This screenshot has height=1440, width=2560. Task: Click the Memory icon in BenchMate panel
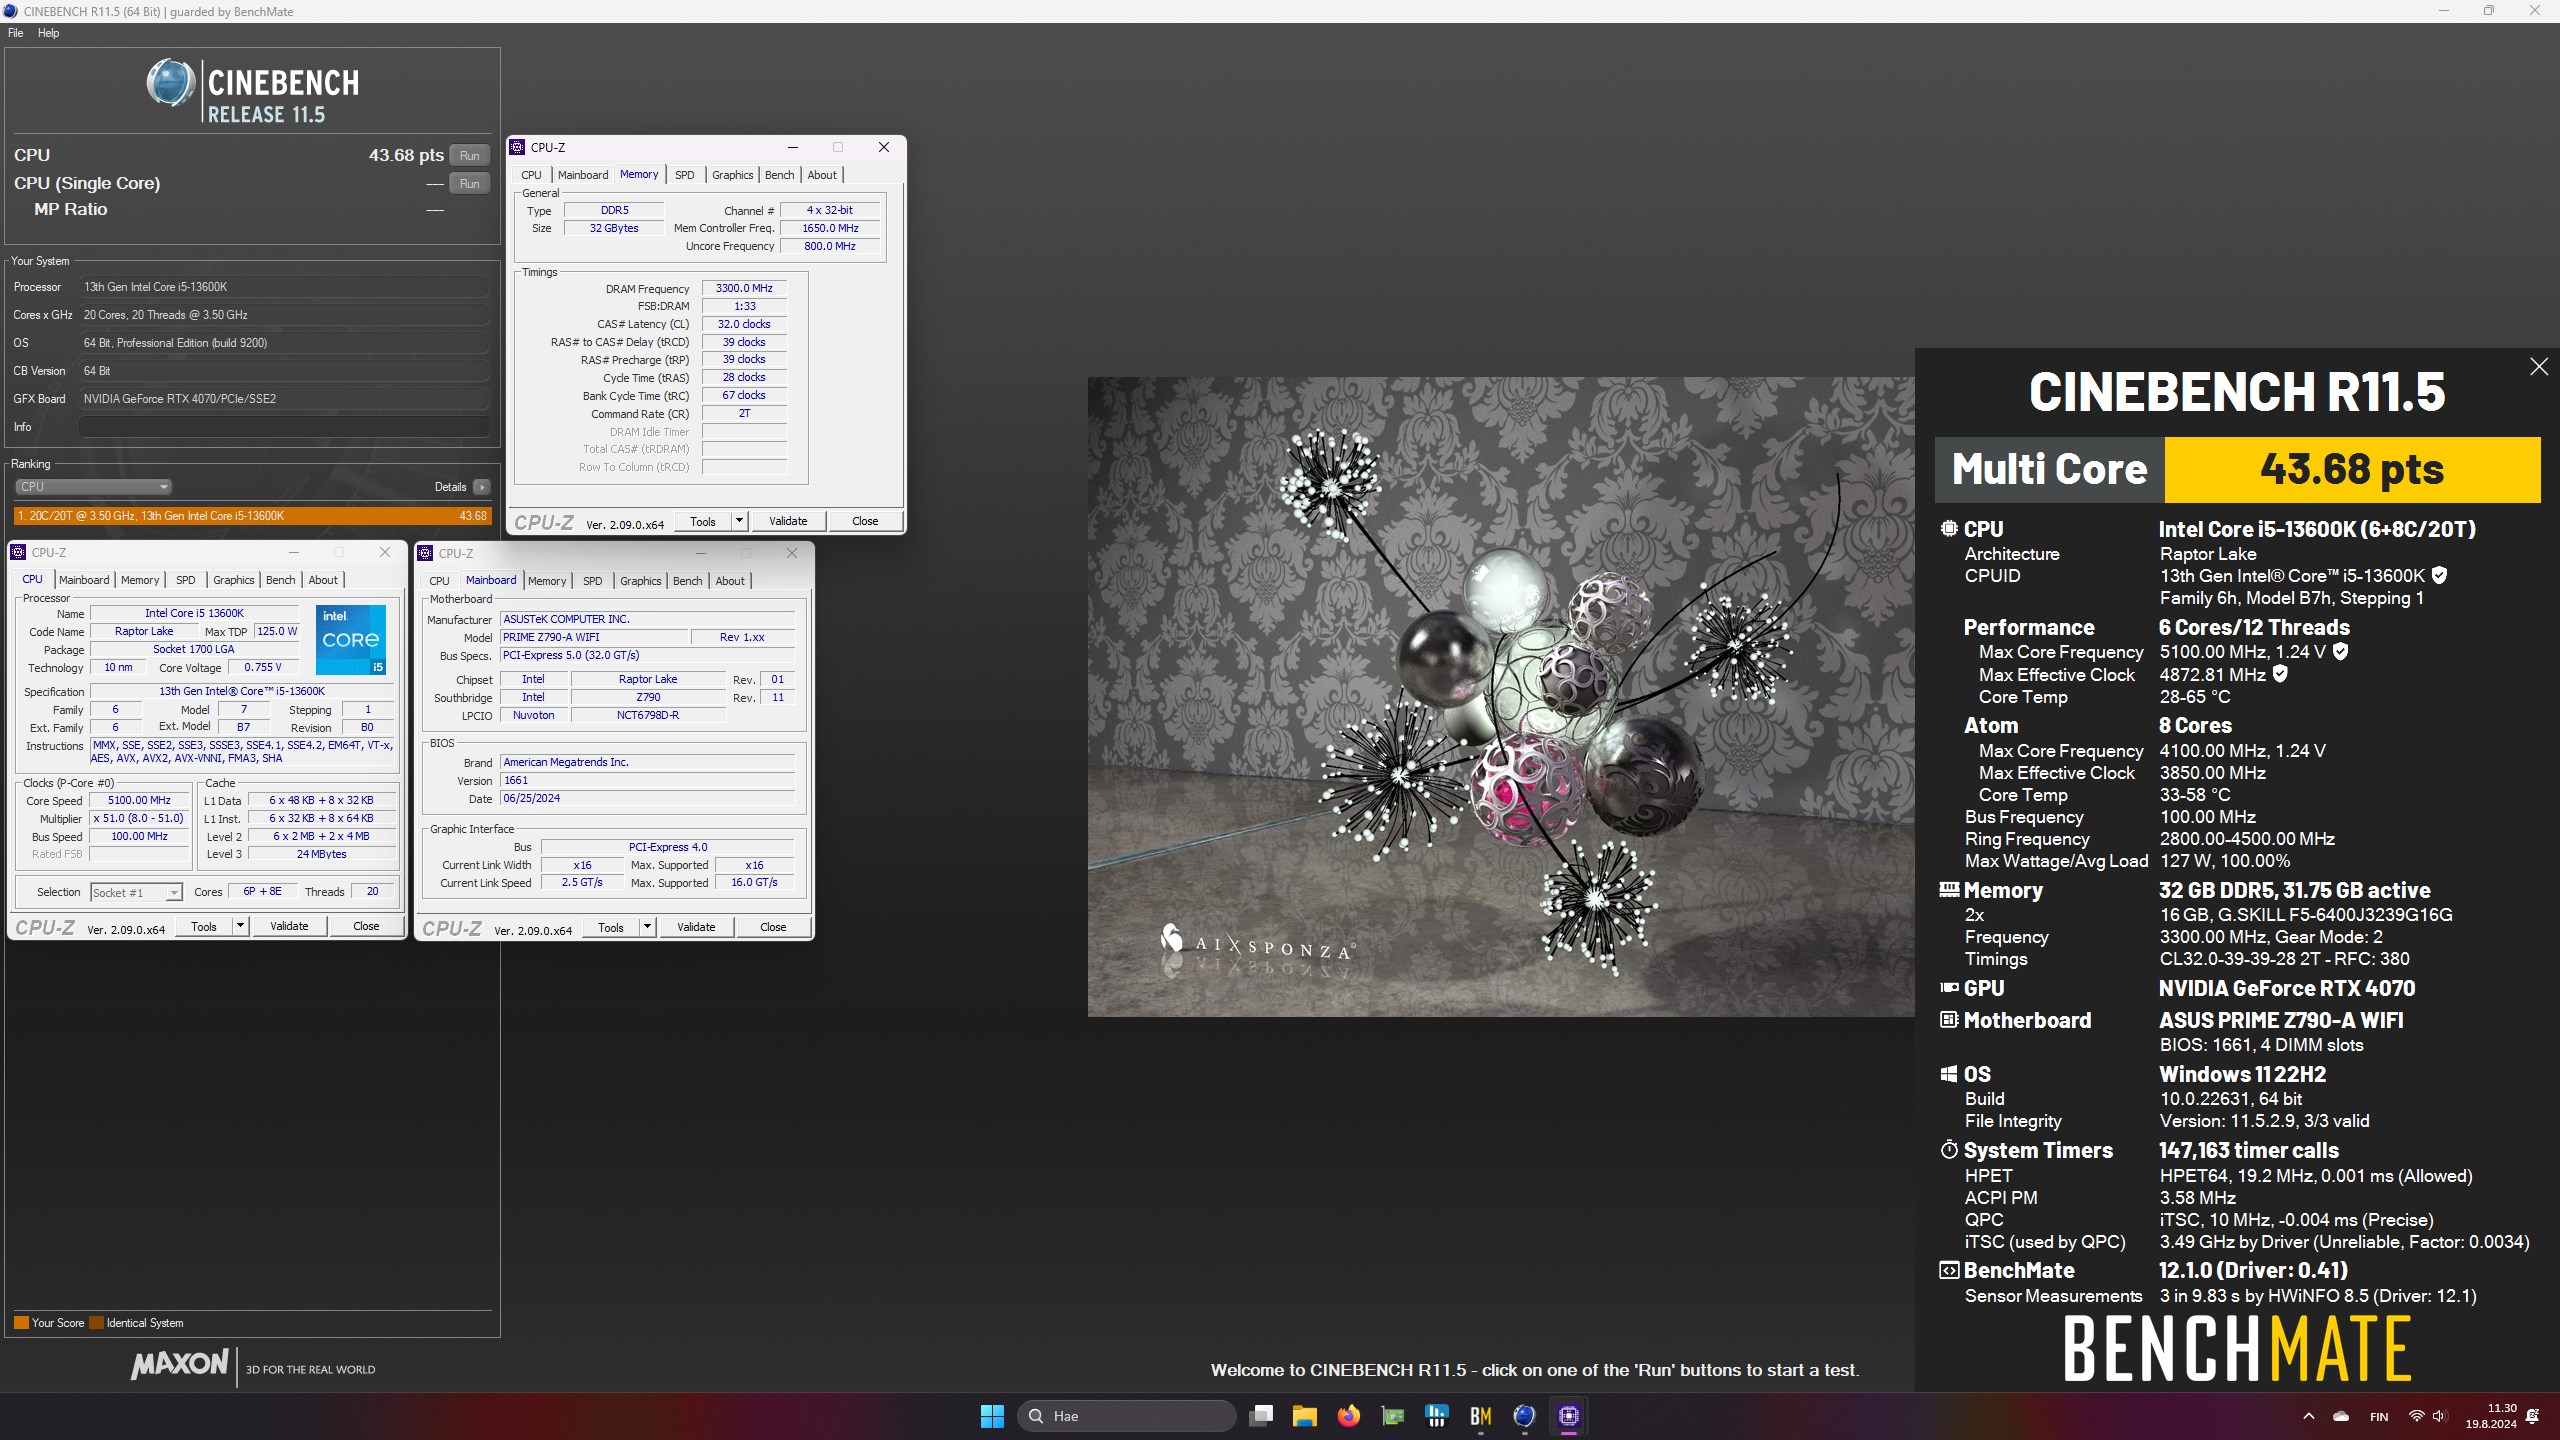1949,889
